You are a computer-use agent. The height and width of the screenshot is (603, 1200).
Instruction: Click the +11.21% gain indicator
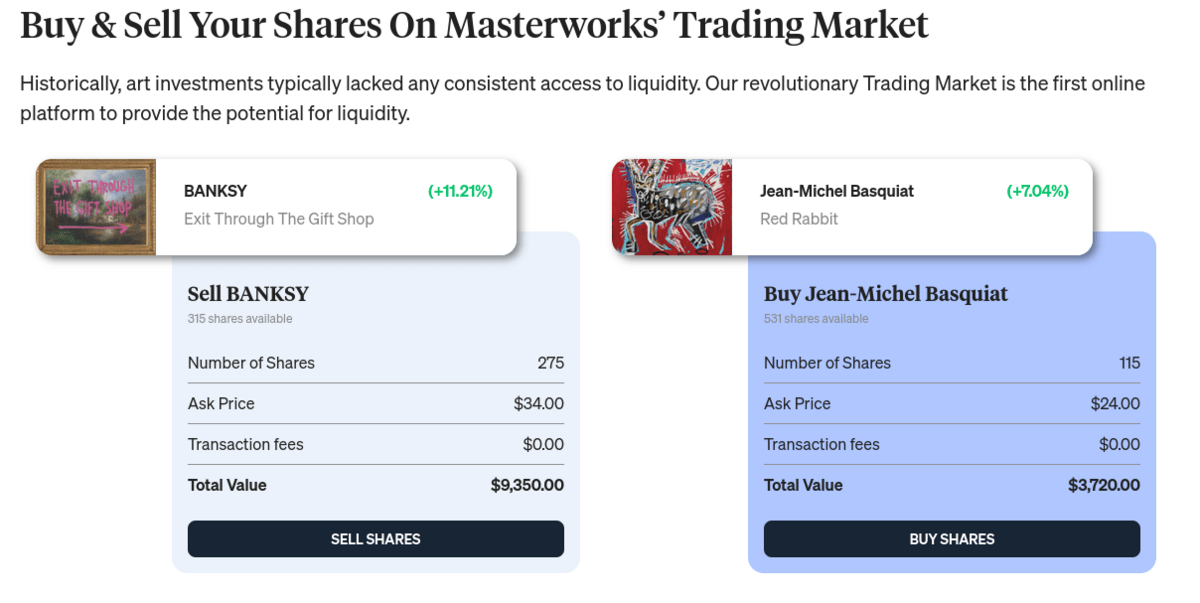460,191
